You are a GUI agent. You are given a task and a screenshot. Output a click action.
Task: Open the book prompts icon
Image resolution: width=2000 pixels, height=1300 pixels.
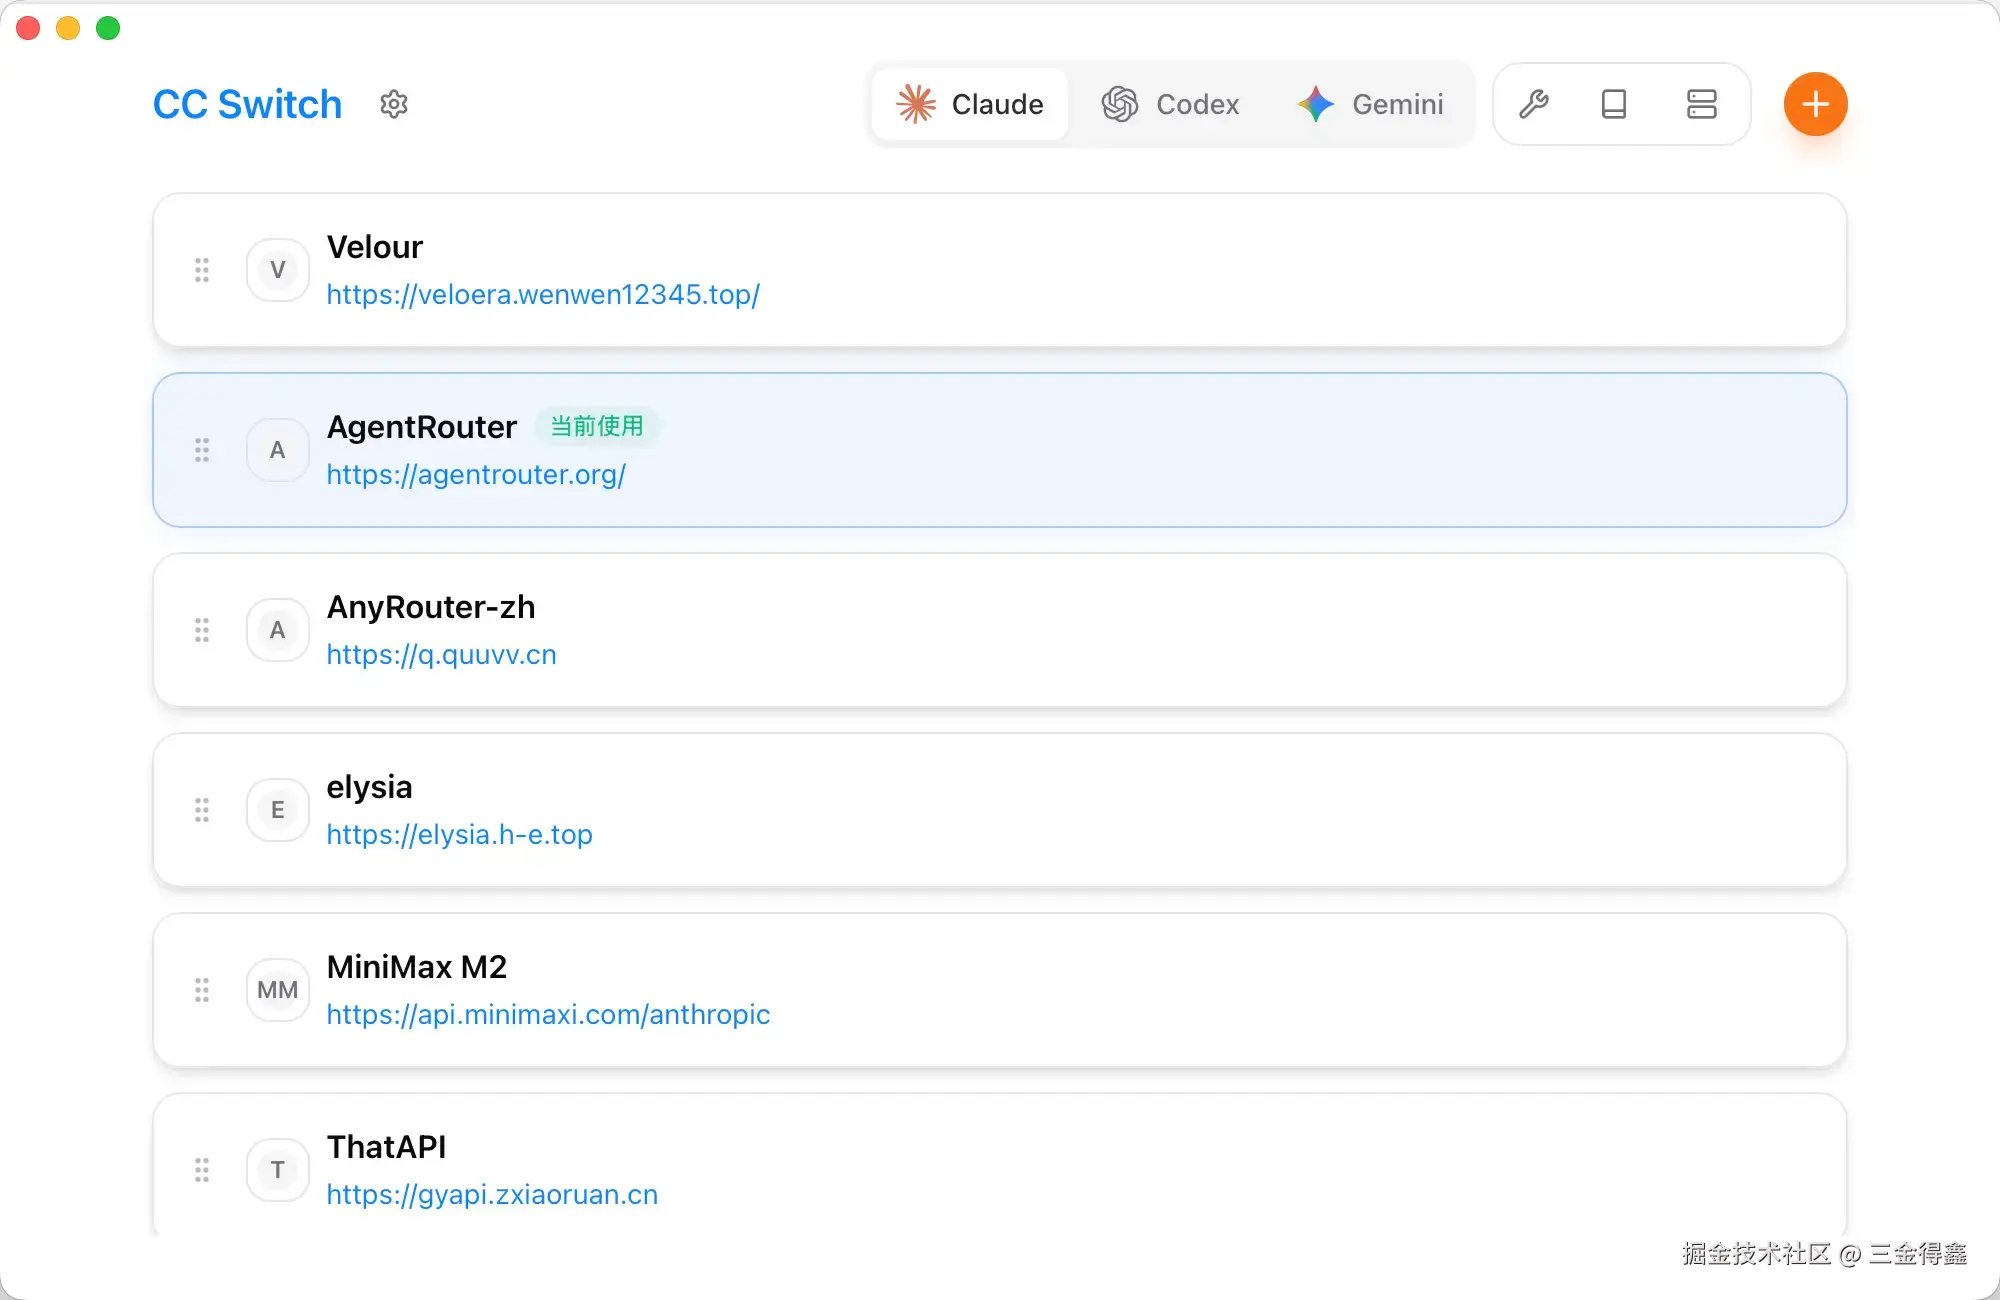tap(1613, 104)
